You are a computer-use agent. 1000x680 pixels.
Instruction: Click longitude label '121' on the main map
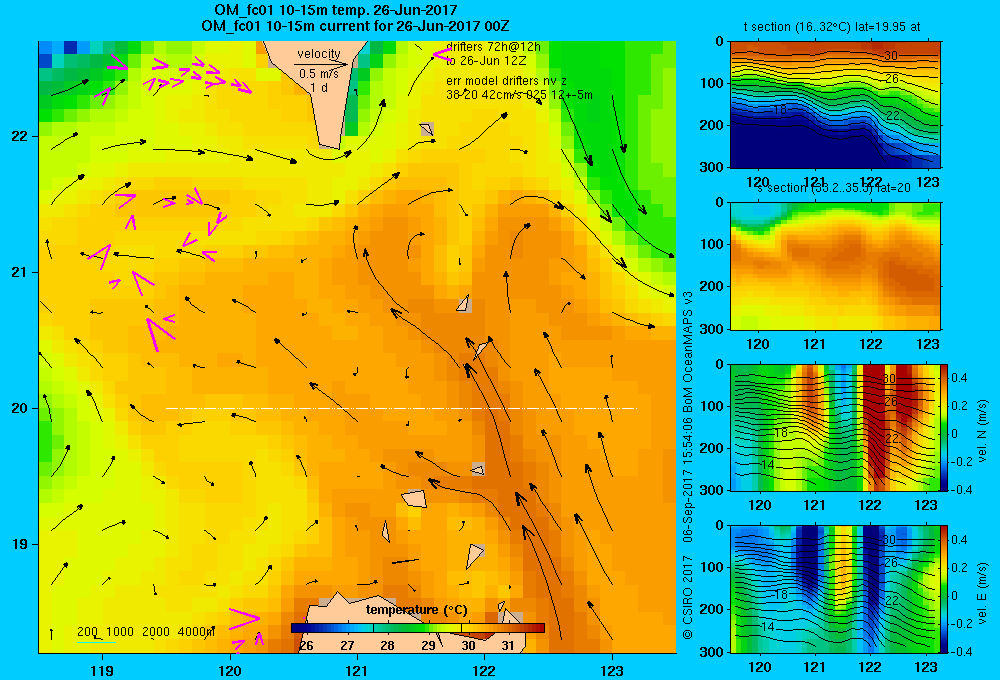tap(357, 670)
